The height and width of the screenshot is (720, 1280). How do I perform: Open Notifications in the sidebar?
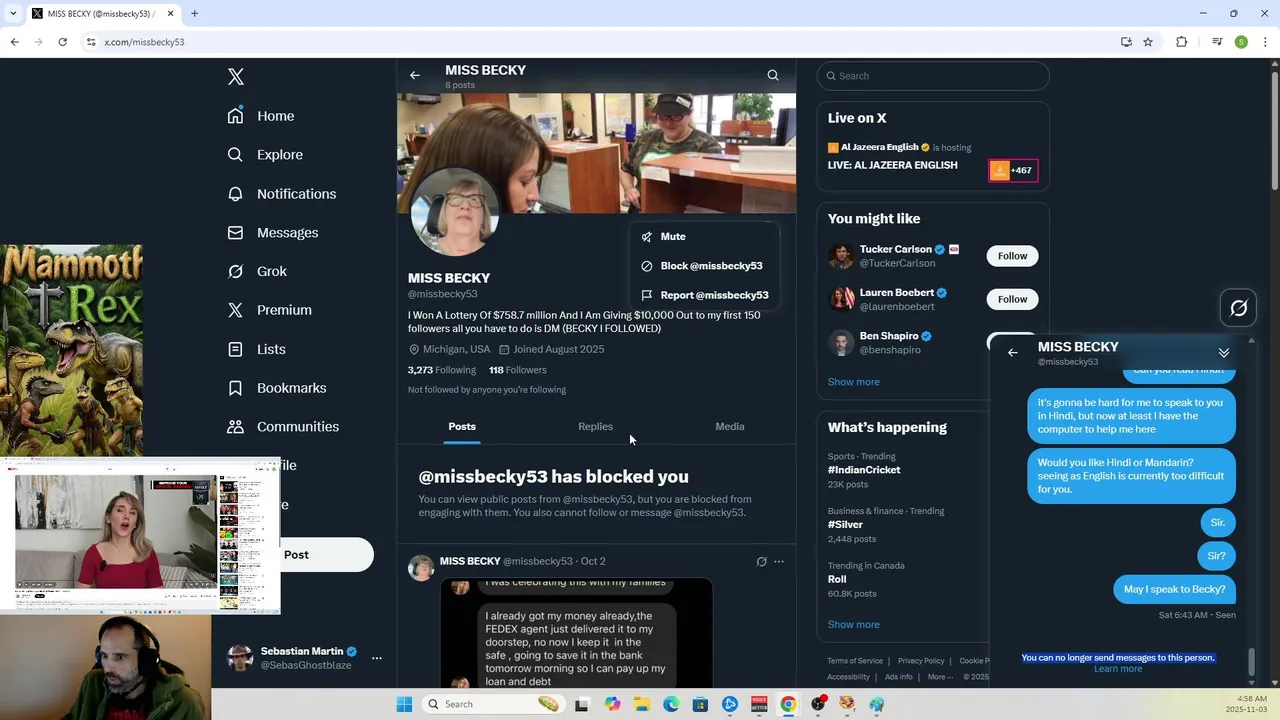pos(282,194)
